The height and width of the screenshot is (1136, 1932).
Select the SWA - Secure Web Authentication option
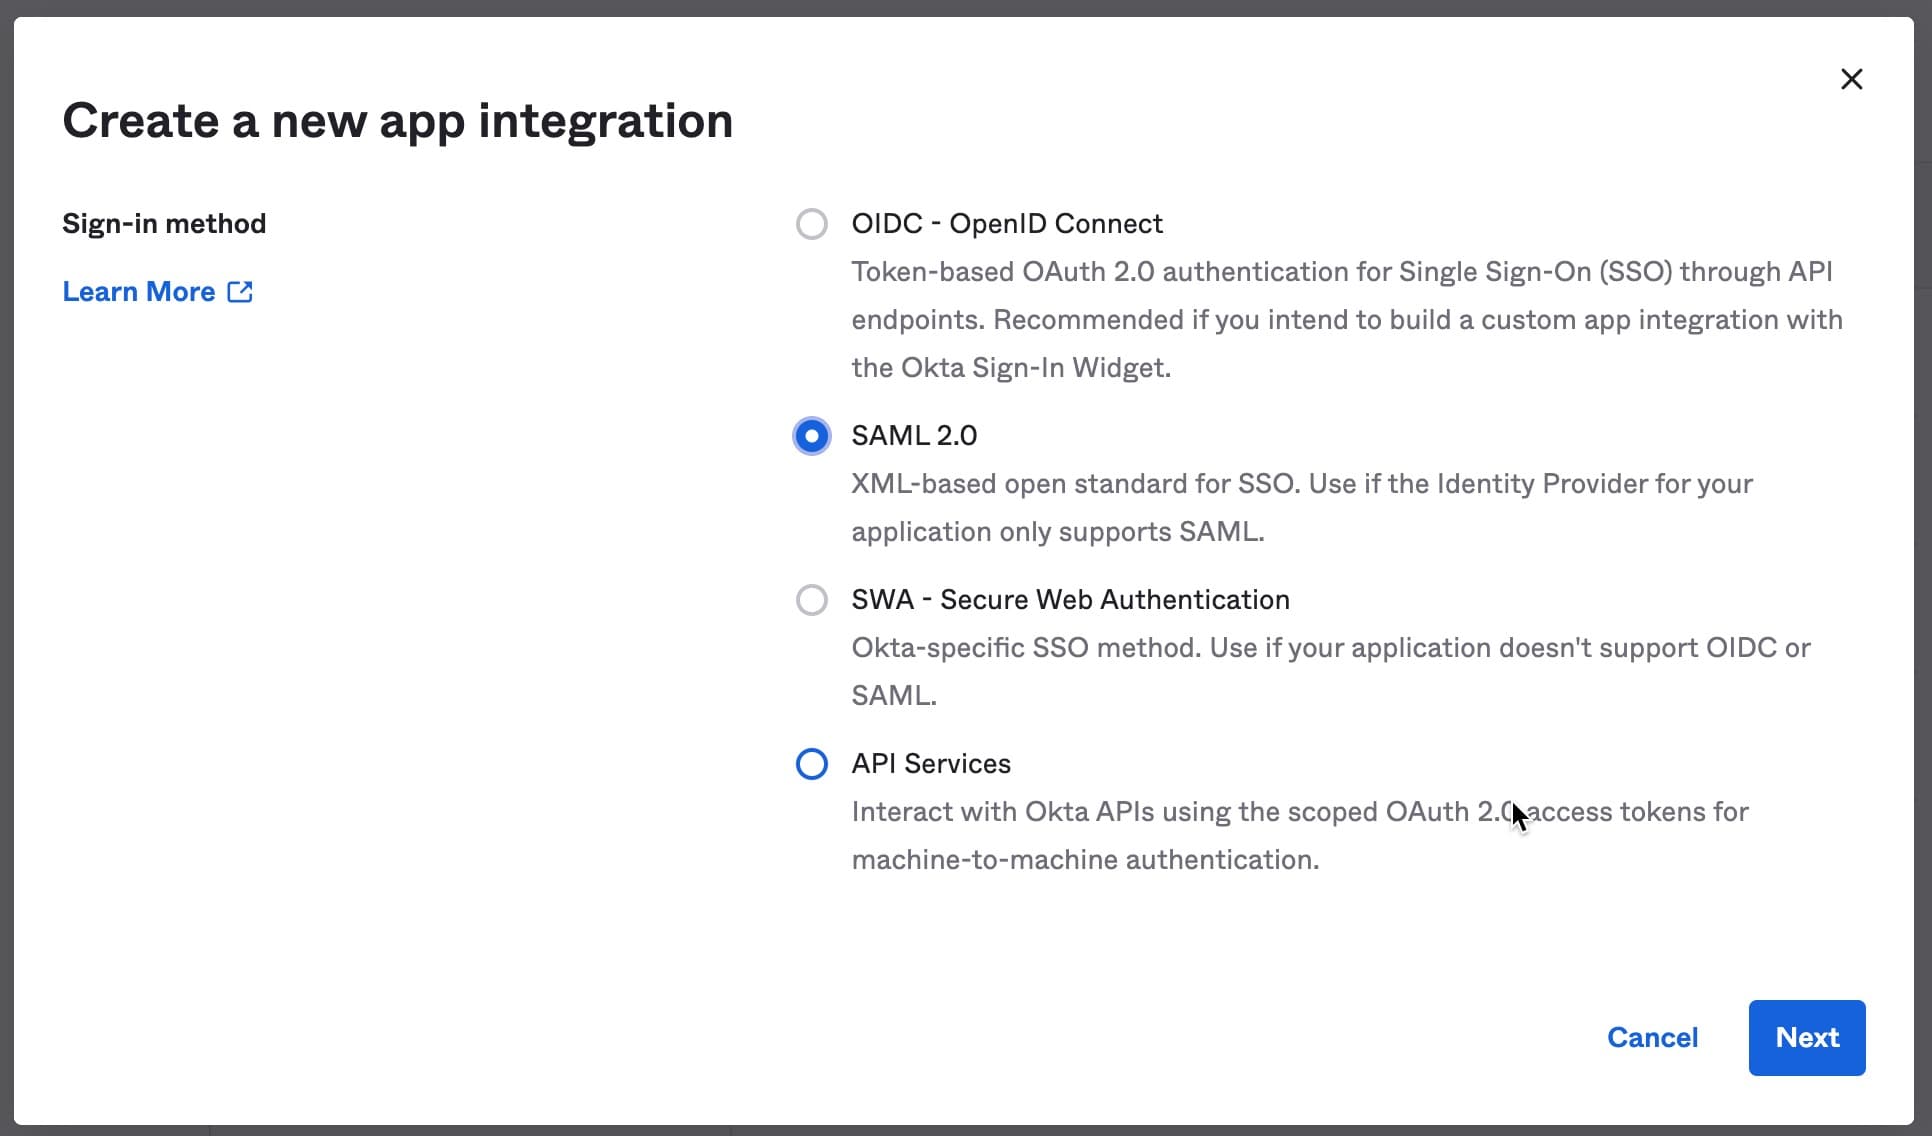tap(811, 599)
